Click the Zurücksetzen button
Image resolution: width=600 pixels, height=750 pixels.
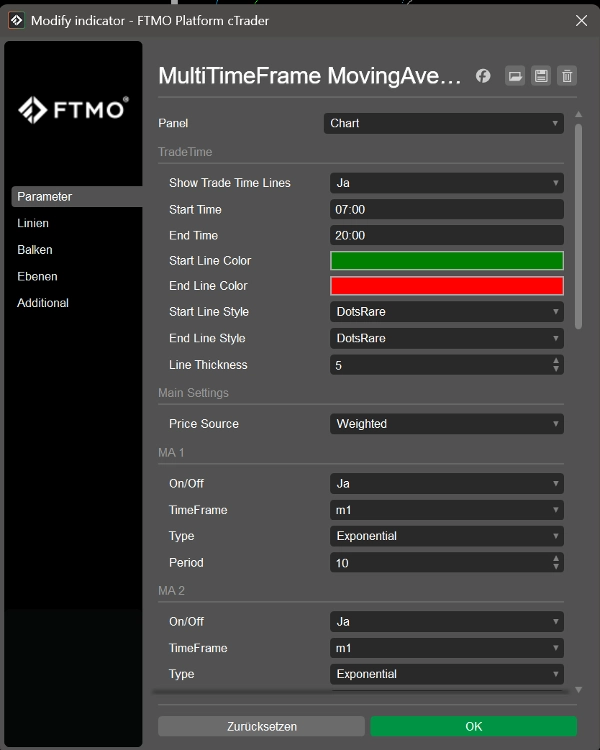(261, 726)
